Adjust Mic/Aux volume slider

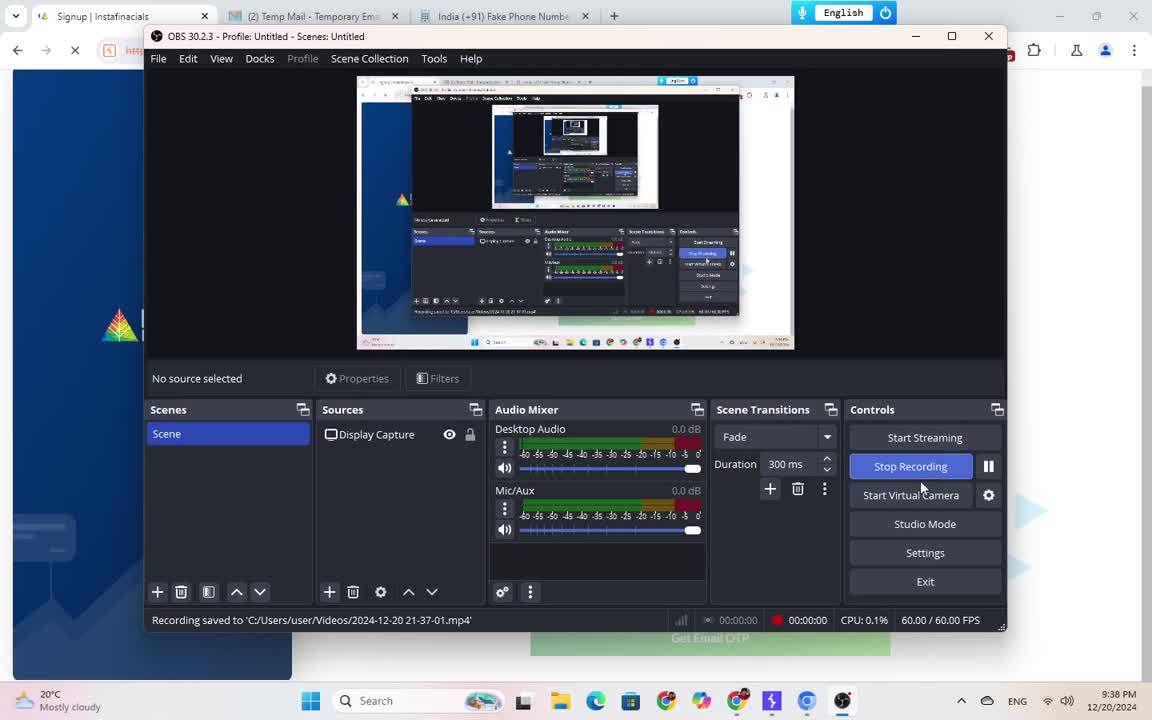(x=610, y=530)
